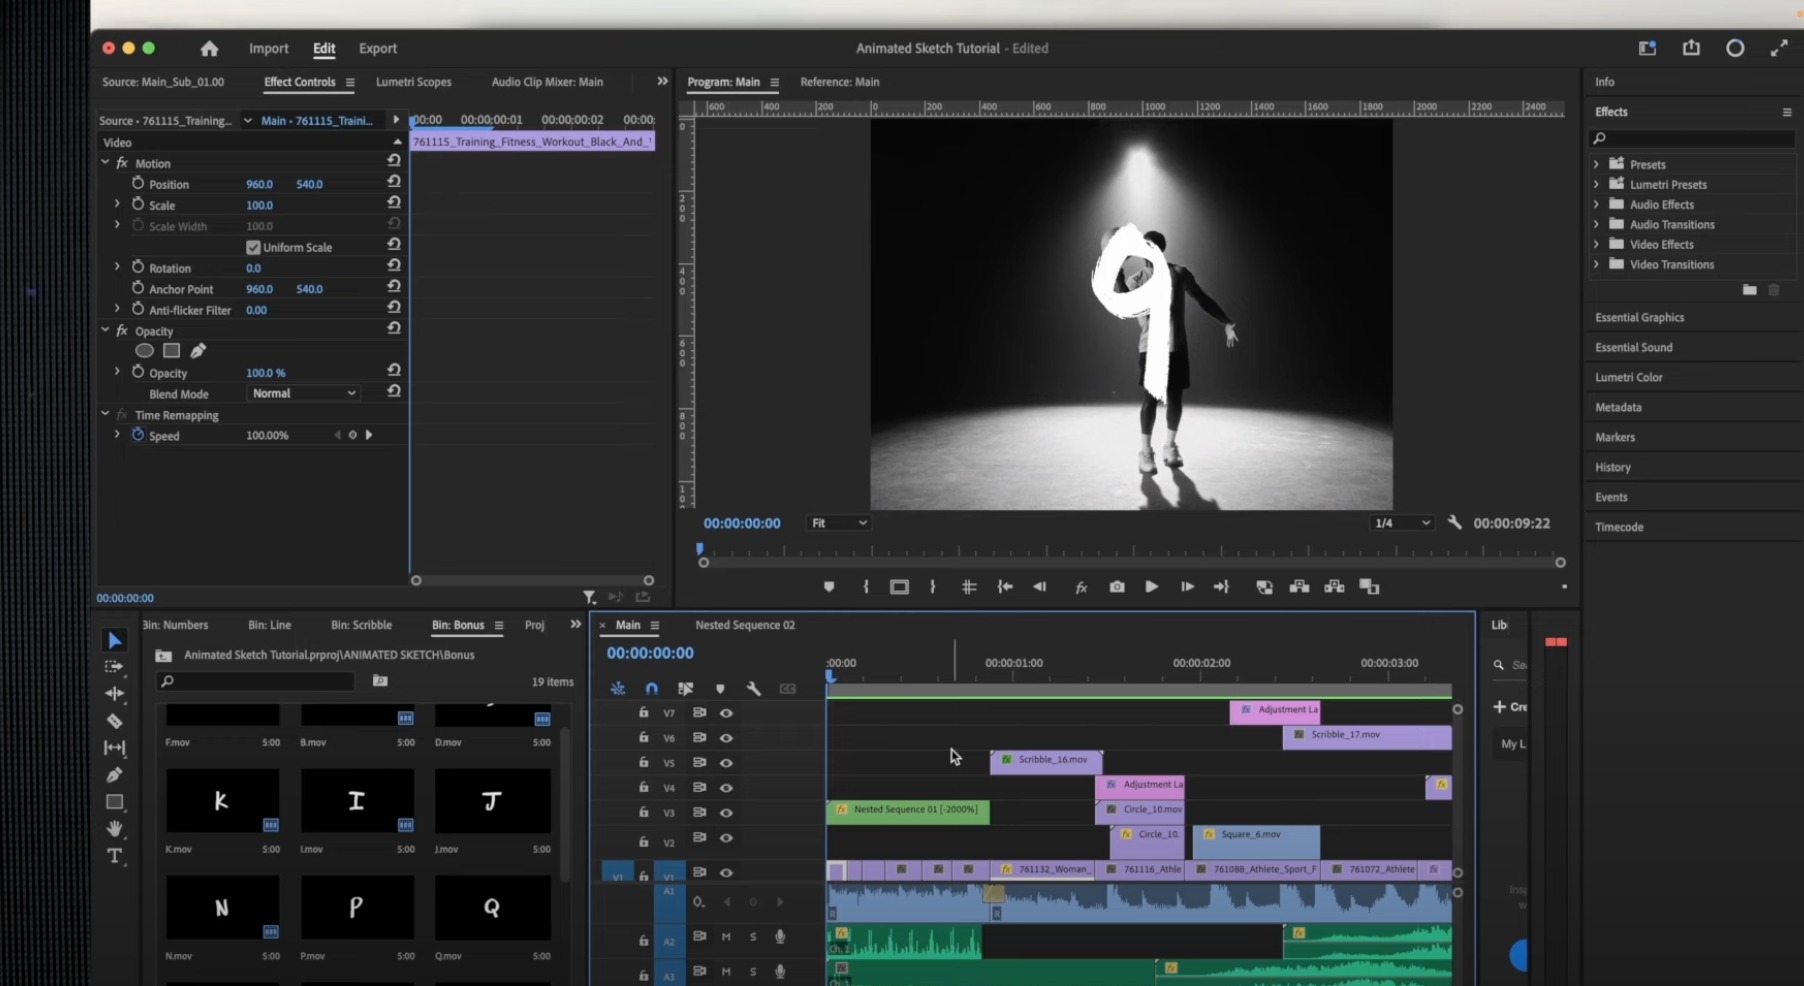Hide track V7 with the eye icon
This screenshot has width=1804, height=986.
coord(726,713)
